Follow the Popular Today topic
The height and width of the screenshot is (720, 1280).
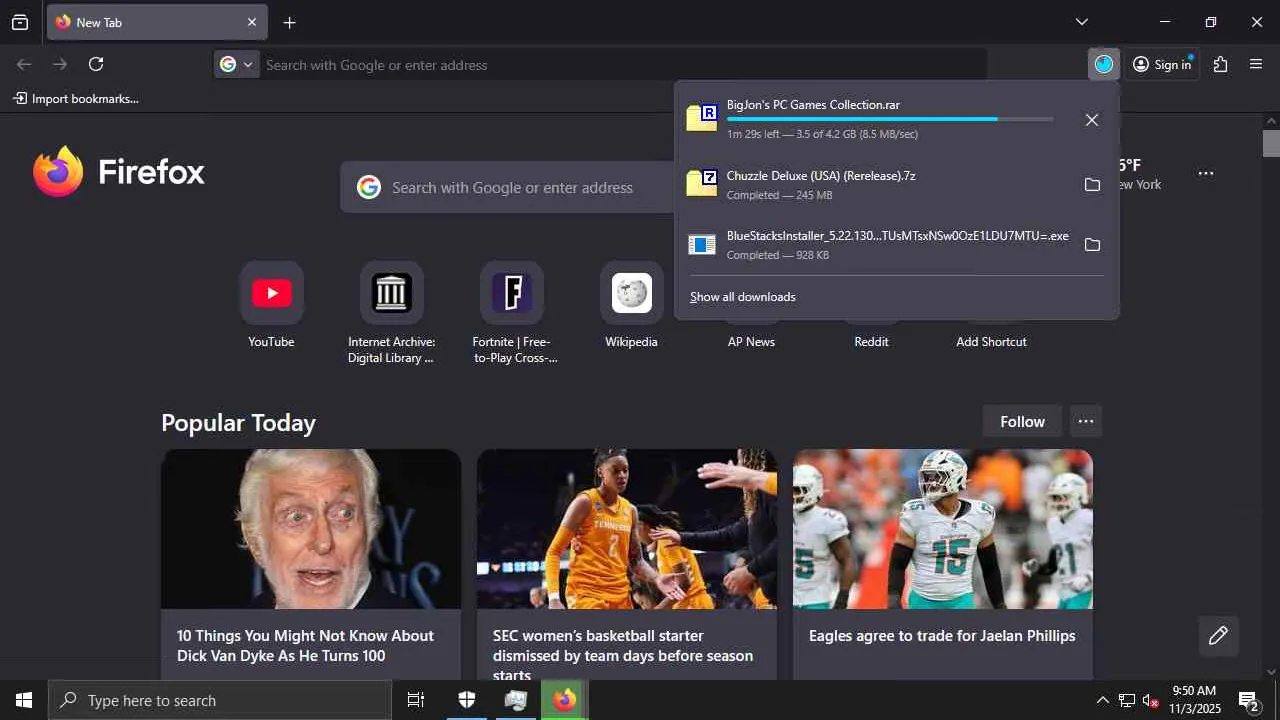tap(1022, 421)
